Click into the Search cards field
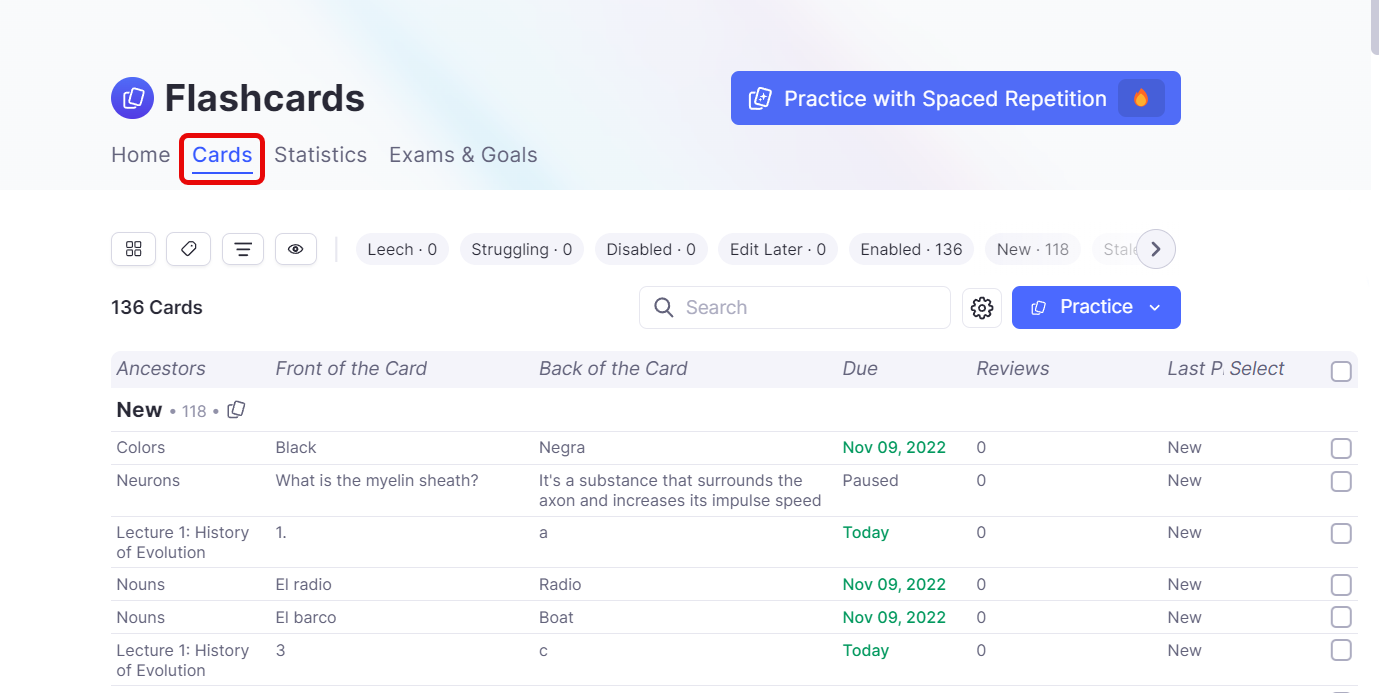 (x=810, y=307)
